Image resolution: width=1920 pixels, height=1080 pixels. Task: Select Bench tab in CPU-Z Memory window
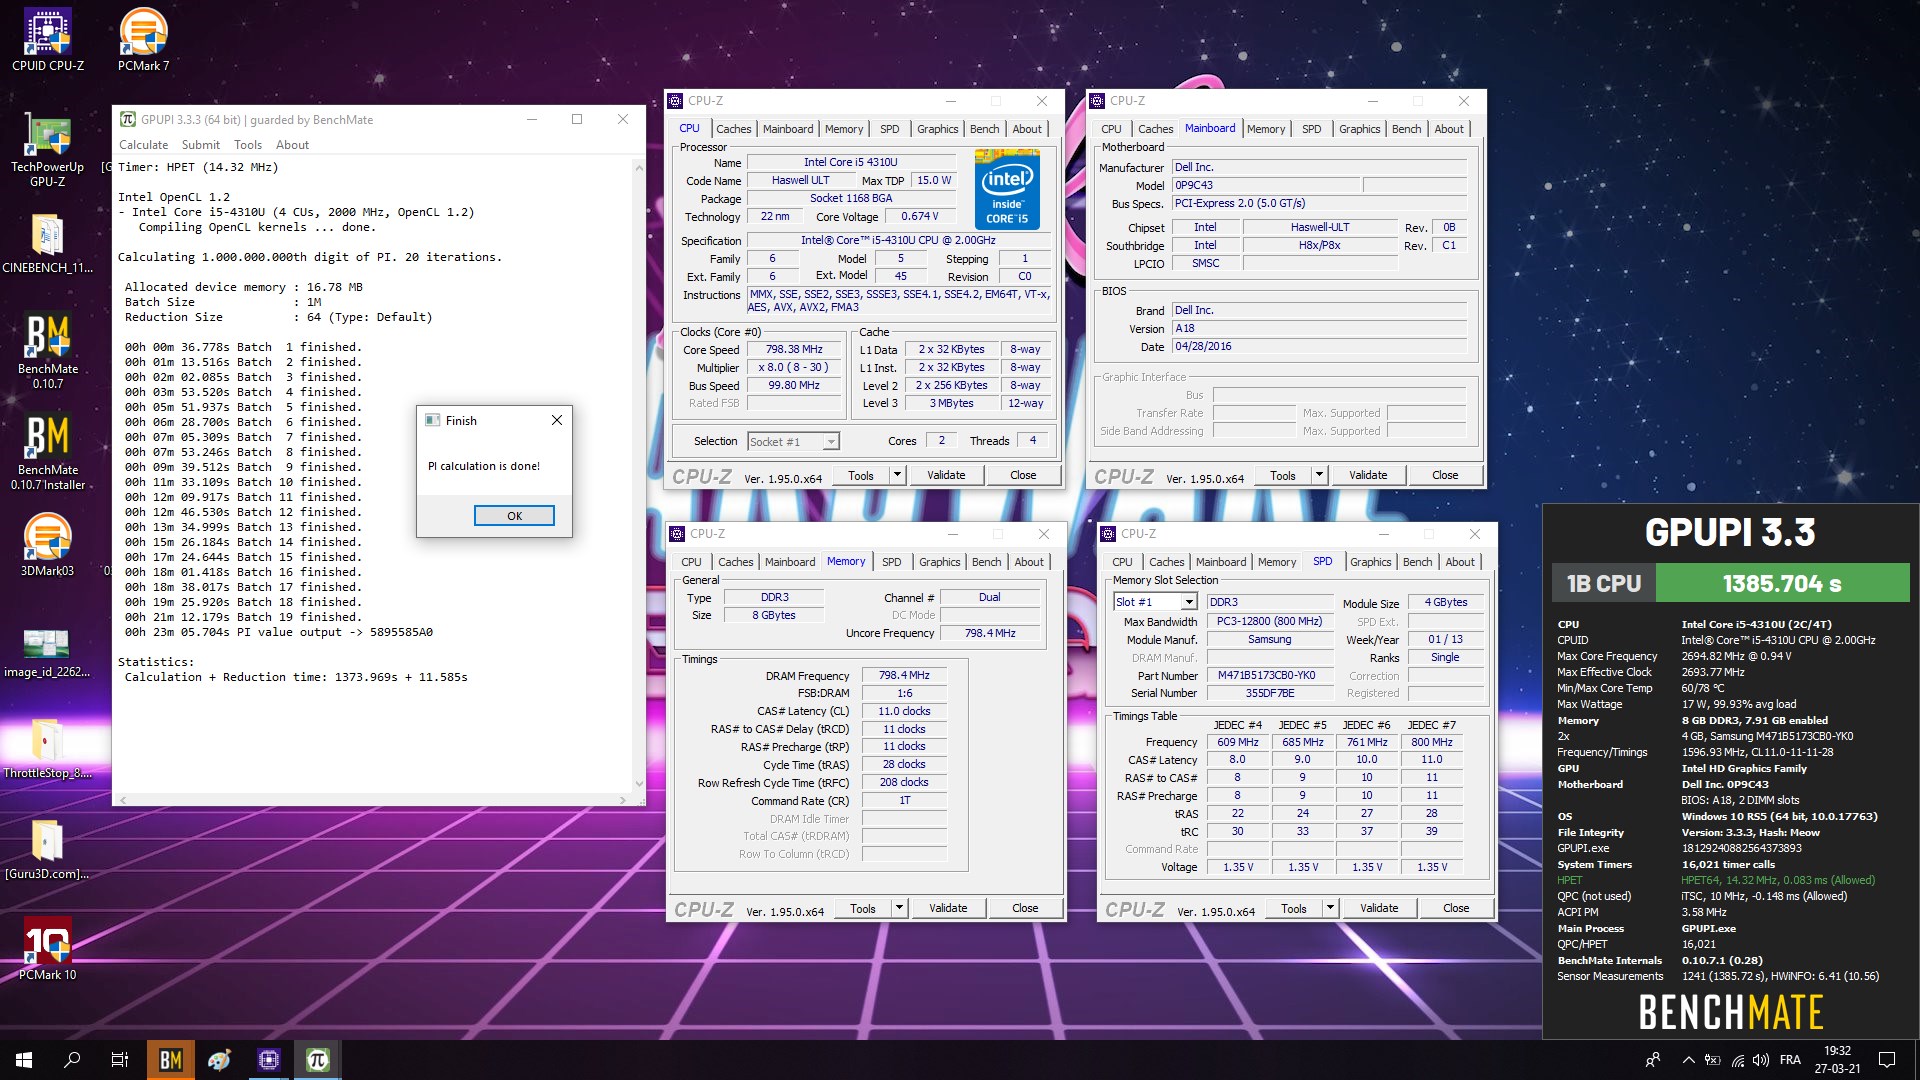point(986,562)
